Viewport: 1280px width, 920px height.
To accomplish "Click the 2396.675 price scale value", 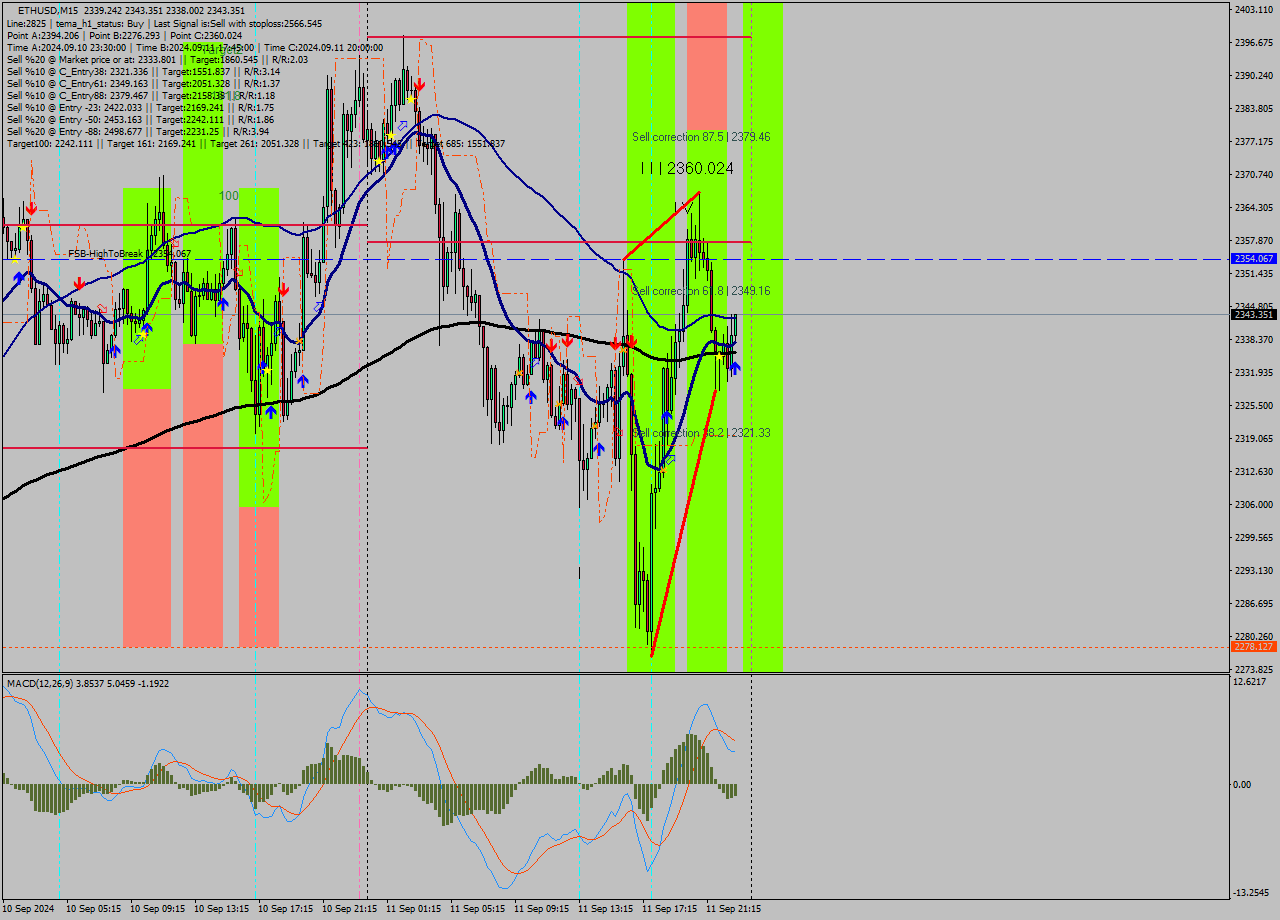I will coord(1254,42).
